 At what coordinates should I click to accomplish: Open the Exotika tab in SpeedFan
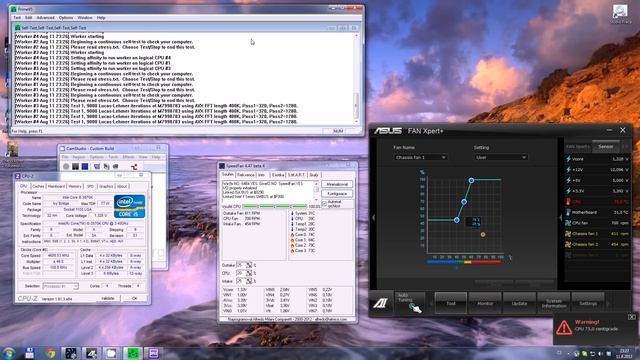(278, 175)
